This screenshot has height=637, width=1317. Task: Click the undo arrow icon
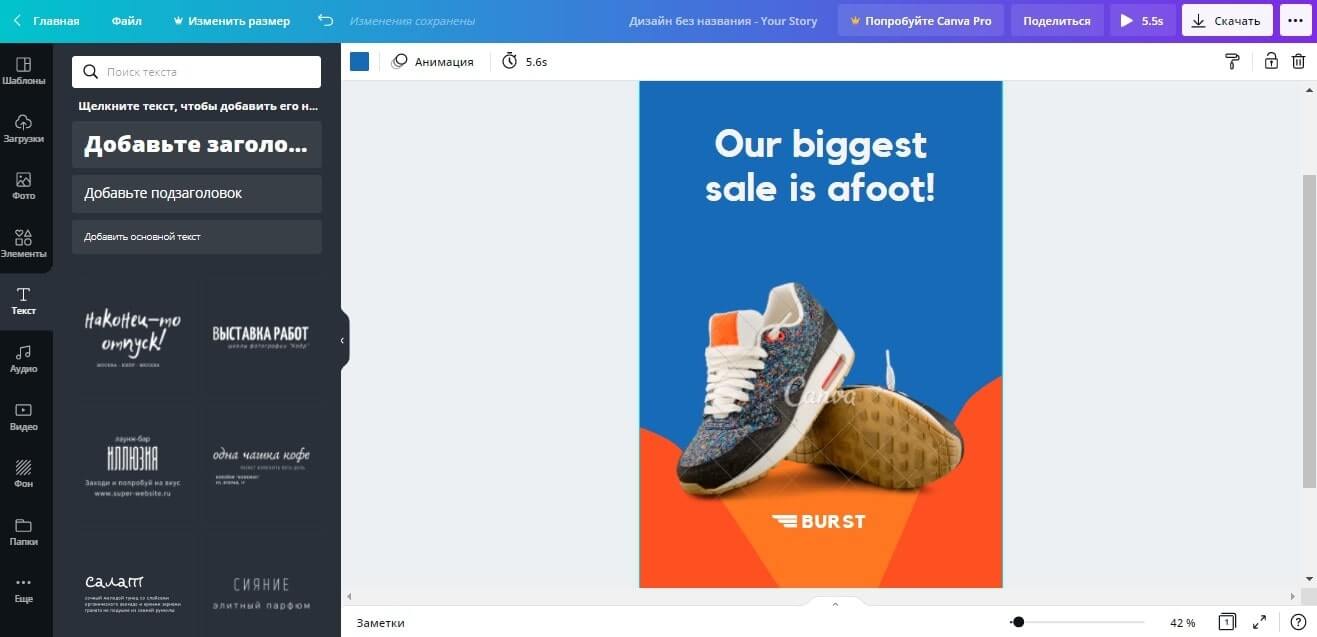tap(325, 20)
